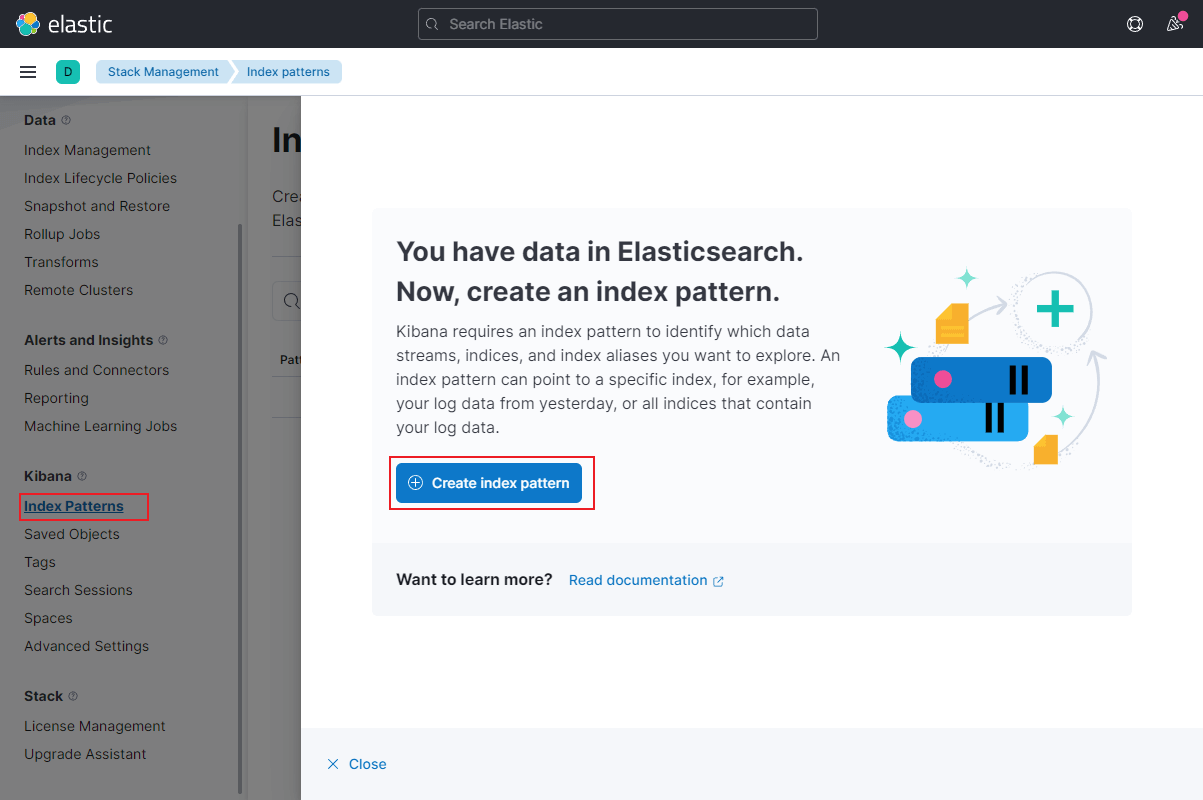Open Rules and Connectors
Screen dimensions: 1203x800
pos(96,370)
